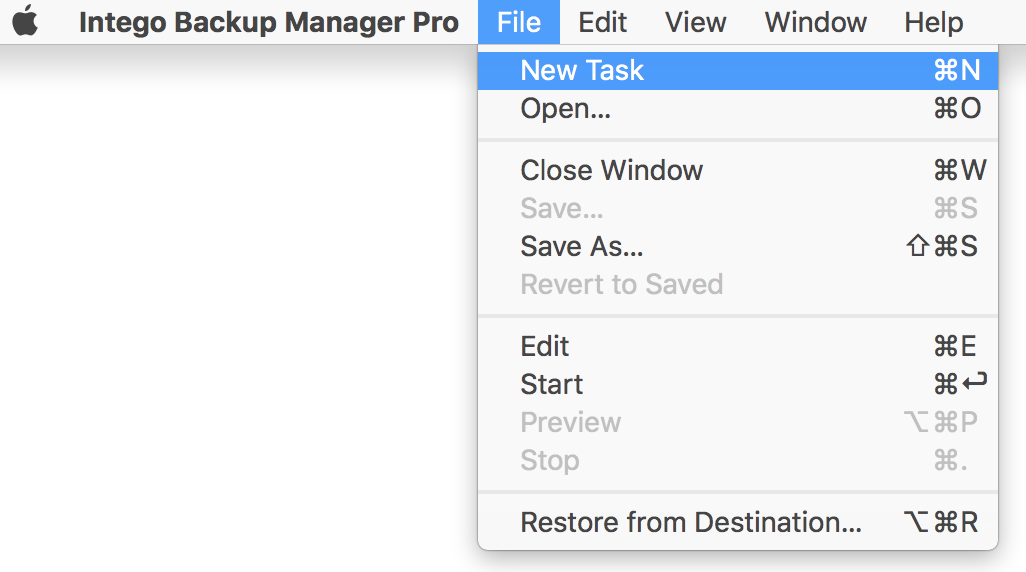Select the Open... menu item
Image resolution: width=1026 pixels, height=572 pixels.
[738, 109]
